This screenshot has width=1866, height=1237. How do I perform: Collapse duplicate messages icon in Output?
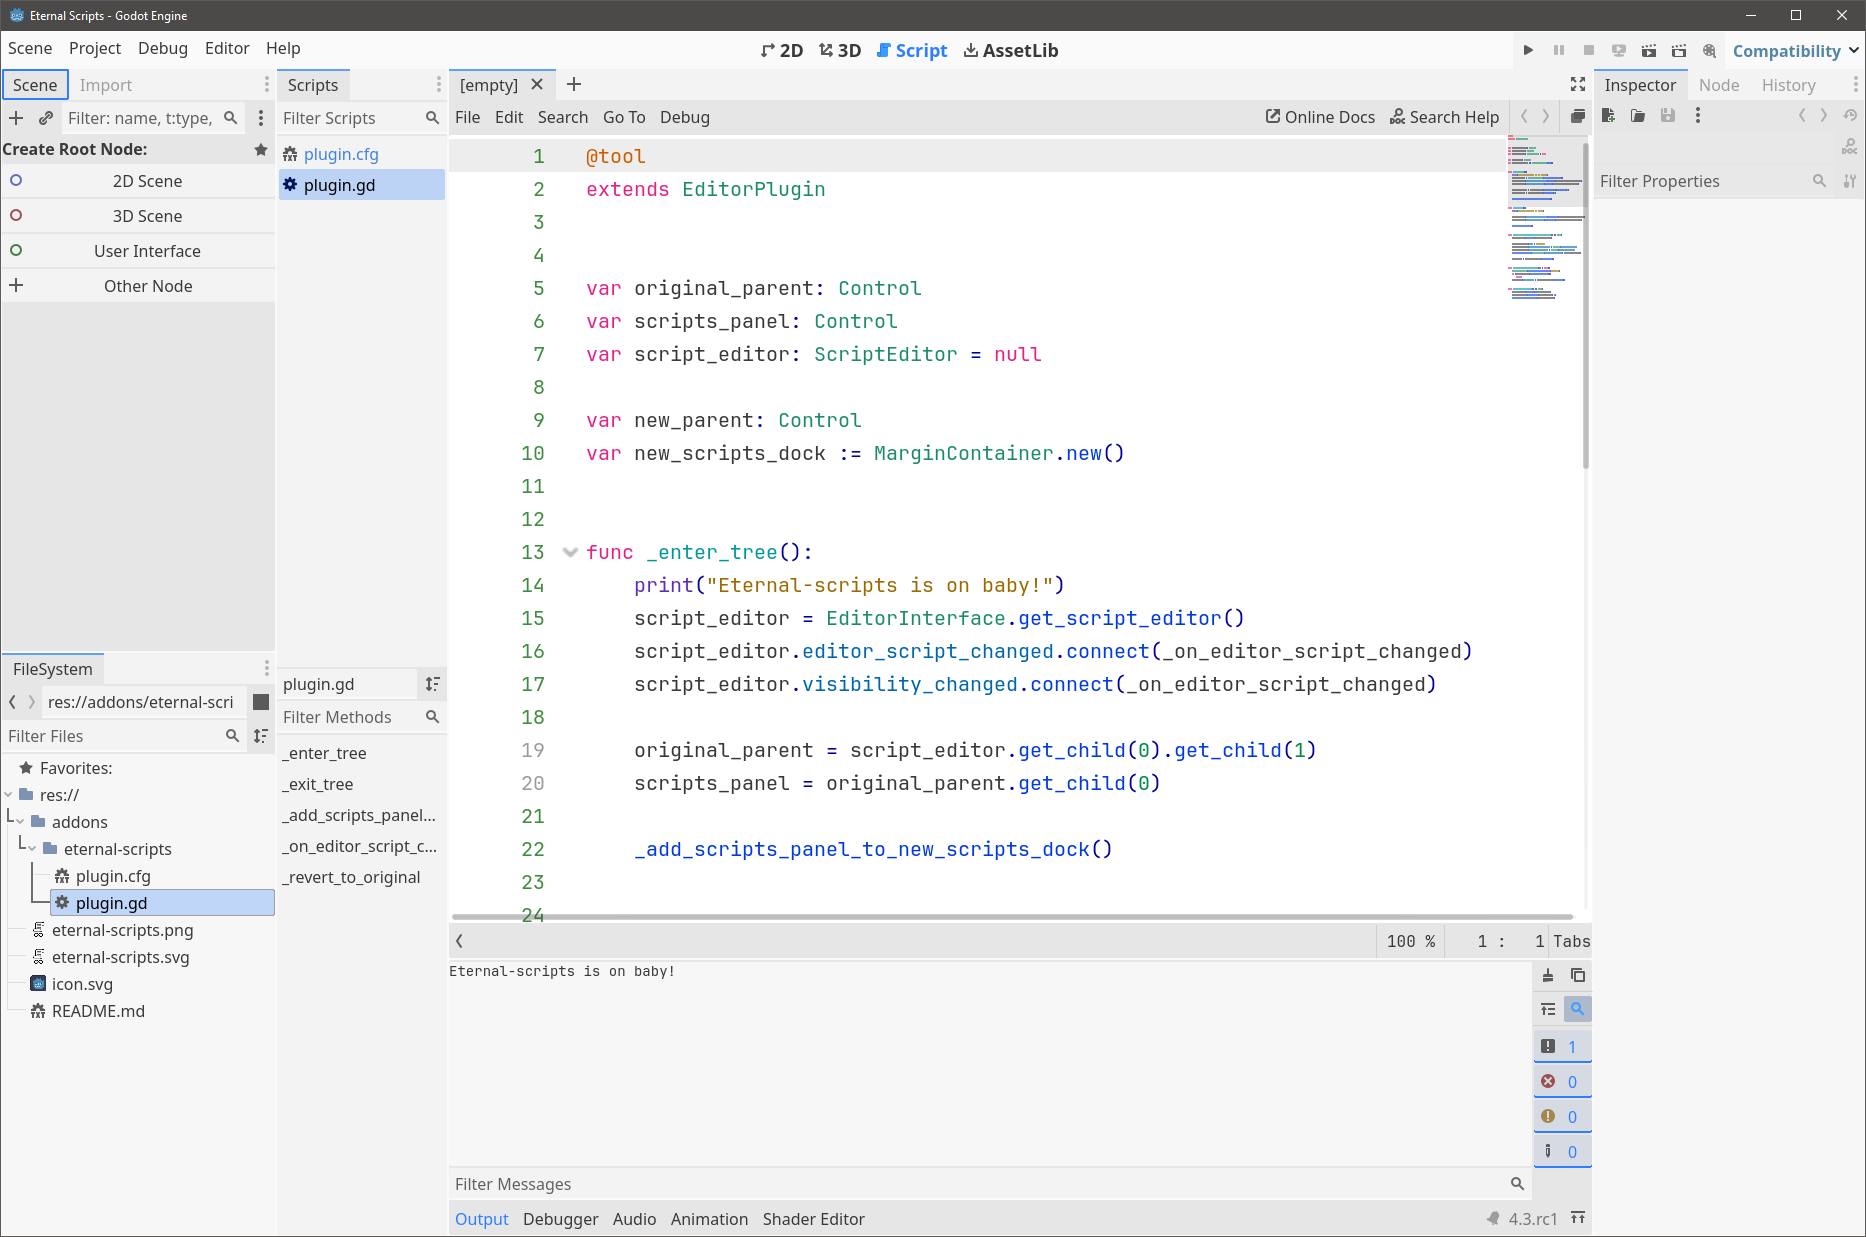point(1548,1009)
